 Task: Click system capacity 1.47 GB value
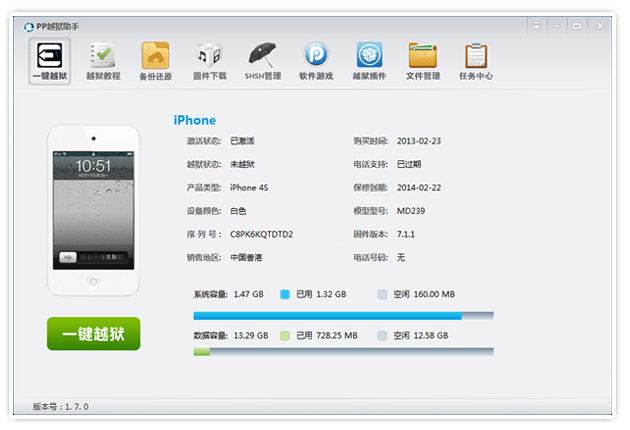coord(248,295)
